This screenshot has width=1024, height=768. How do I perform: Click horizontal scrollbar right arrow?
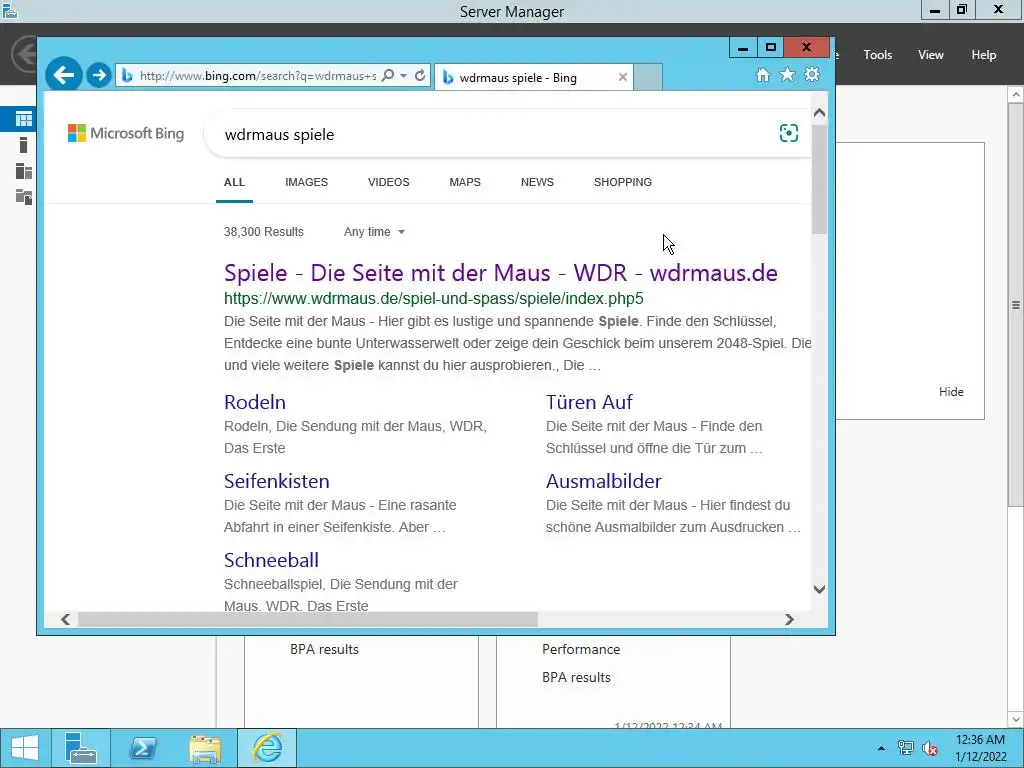(789, 619)
